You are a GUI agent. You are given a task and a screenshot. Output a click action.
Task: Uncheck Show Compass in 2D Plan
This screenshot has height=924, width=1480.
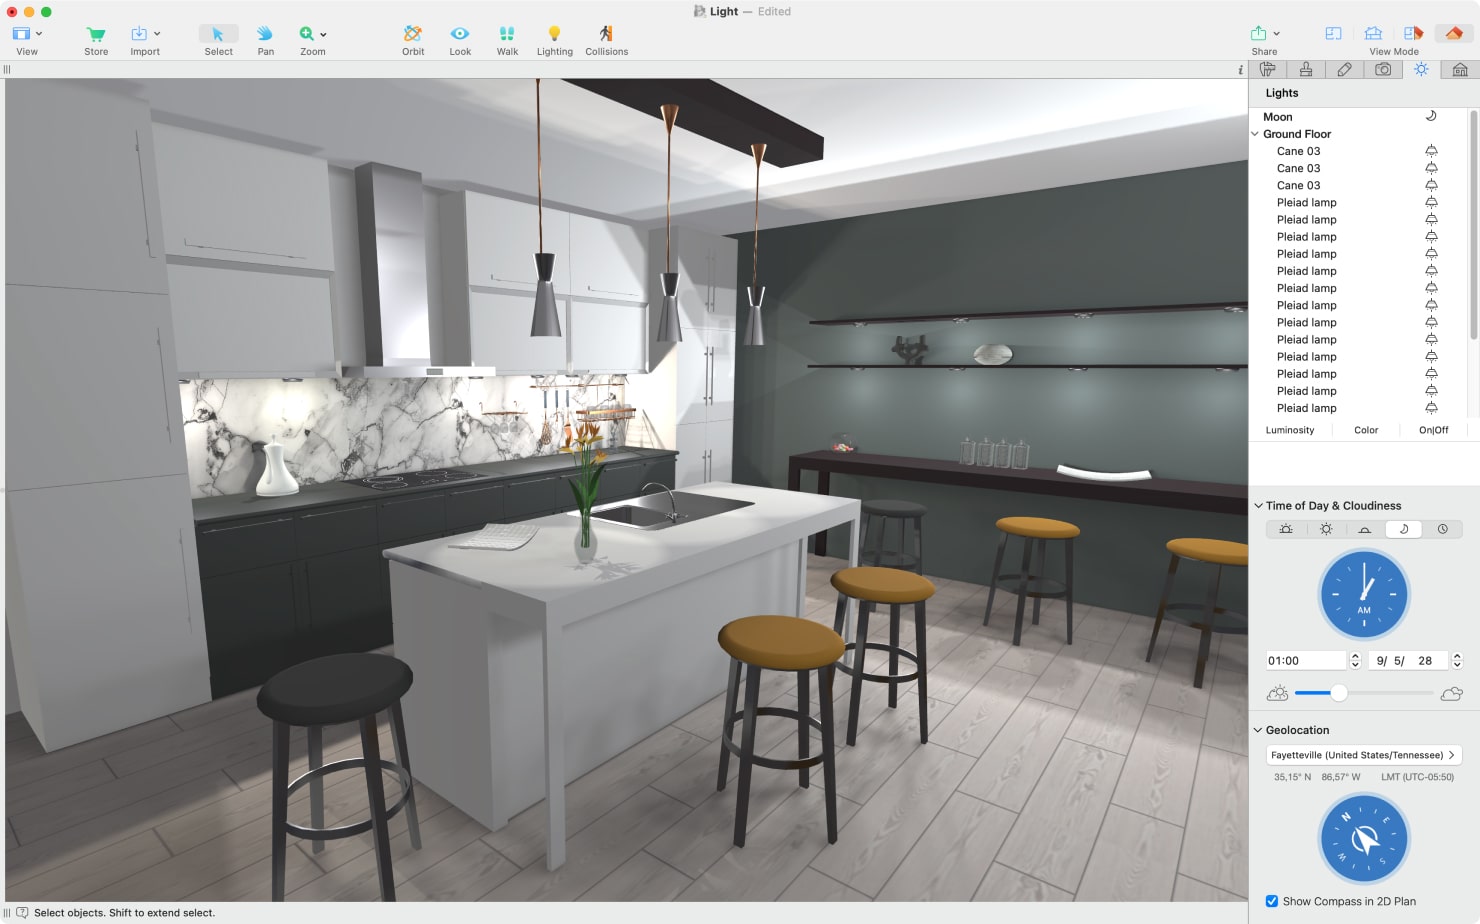coord(1272,901)
